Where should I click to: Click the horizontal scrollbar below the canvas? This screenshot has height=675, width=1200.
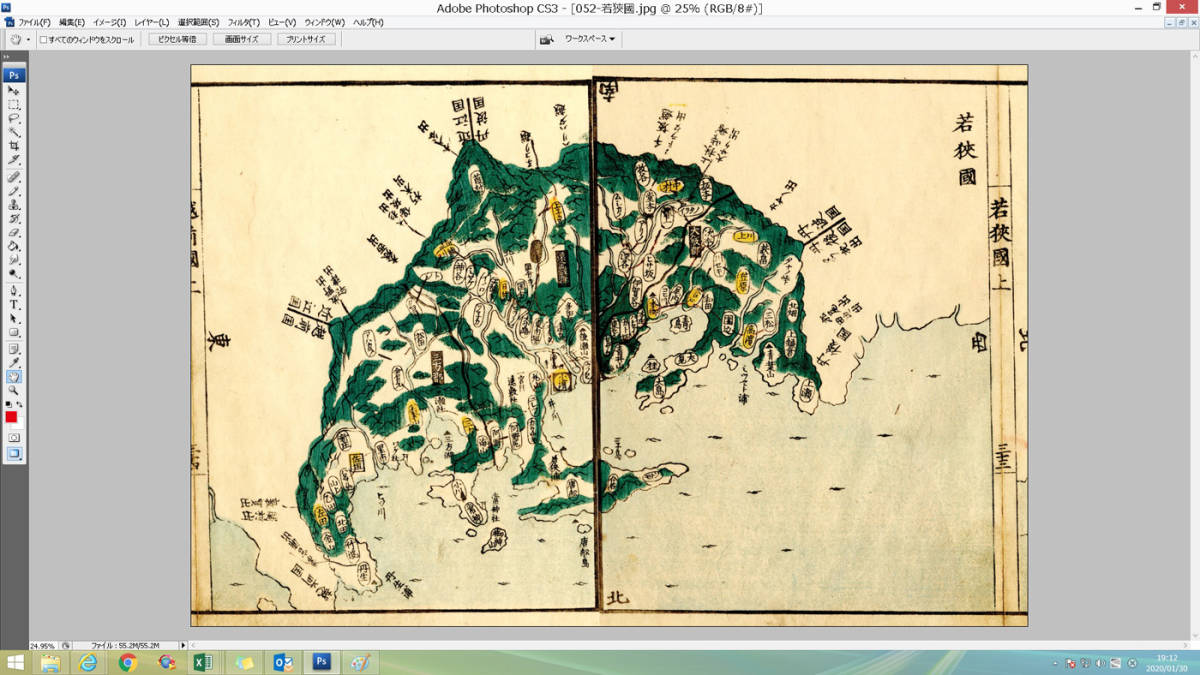click(x=690, y=646)
